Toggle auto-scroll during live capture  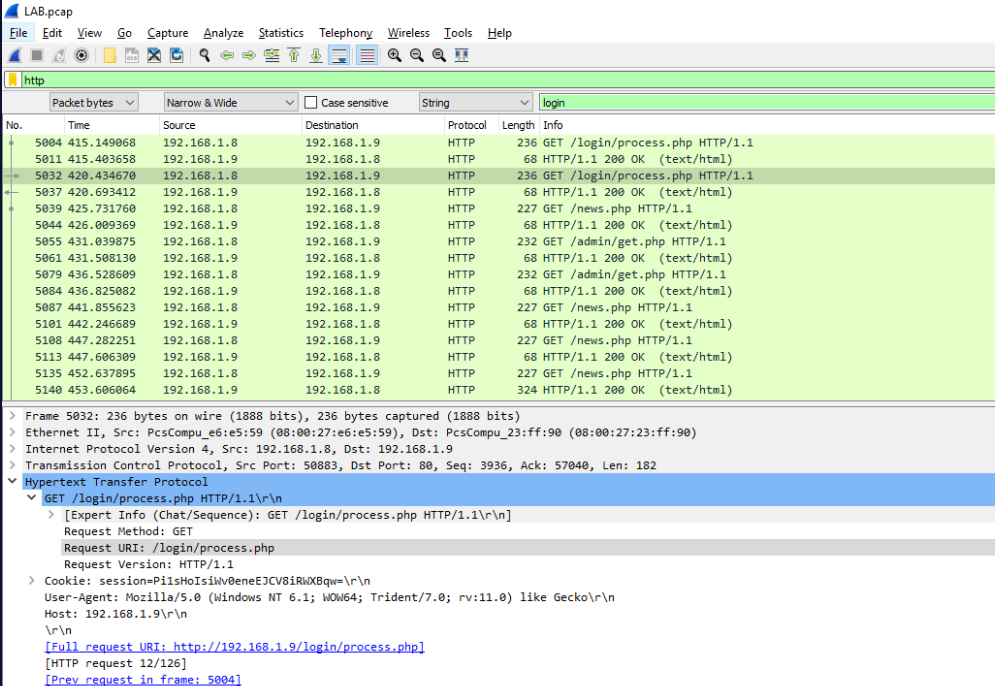click(x=339, y=56)
